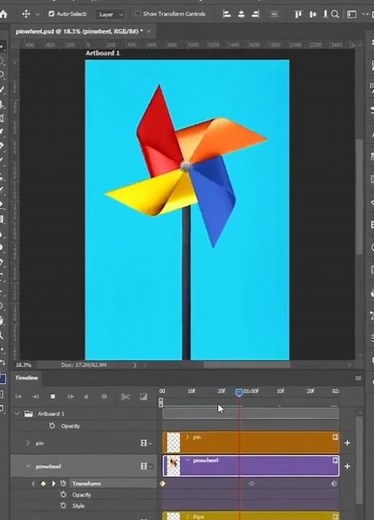Split clip at playhead with scissors

click(125, 397)
